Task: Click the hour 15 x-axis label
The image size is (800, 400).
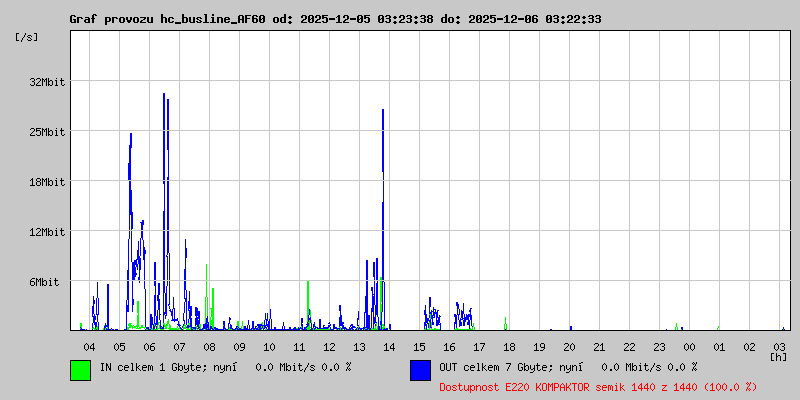Action: 419,347
